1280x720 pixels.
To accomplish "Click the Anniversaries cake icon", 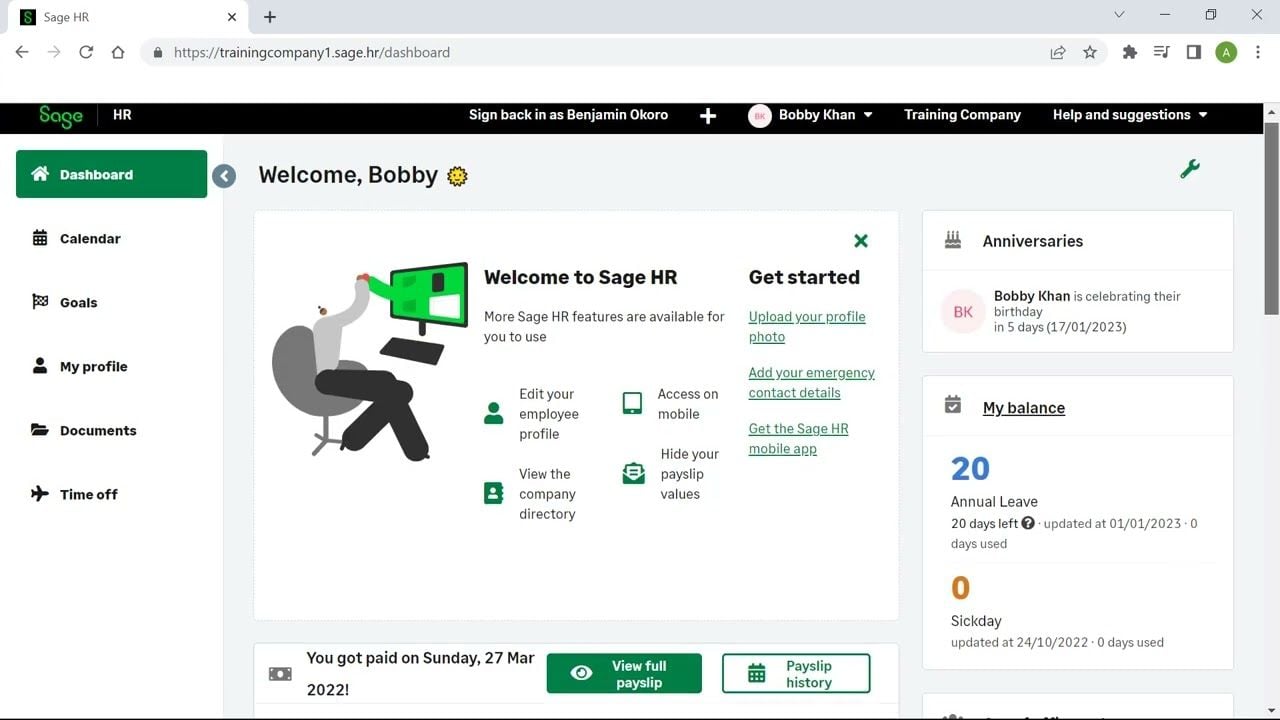I will click(953, 240).
